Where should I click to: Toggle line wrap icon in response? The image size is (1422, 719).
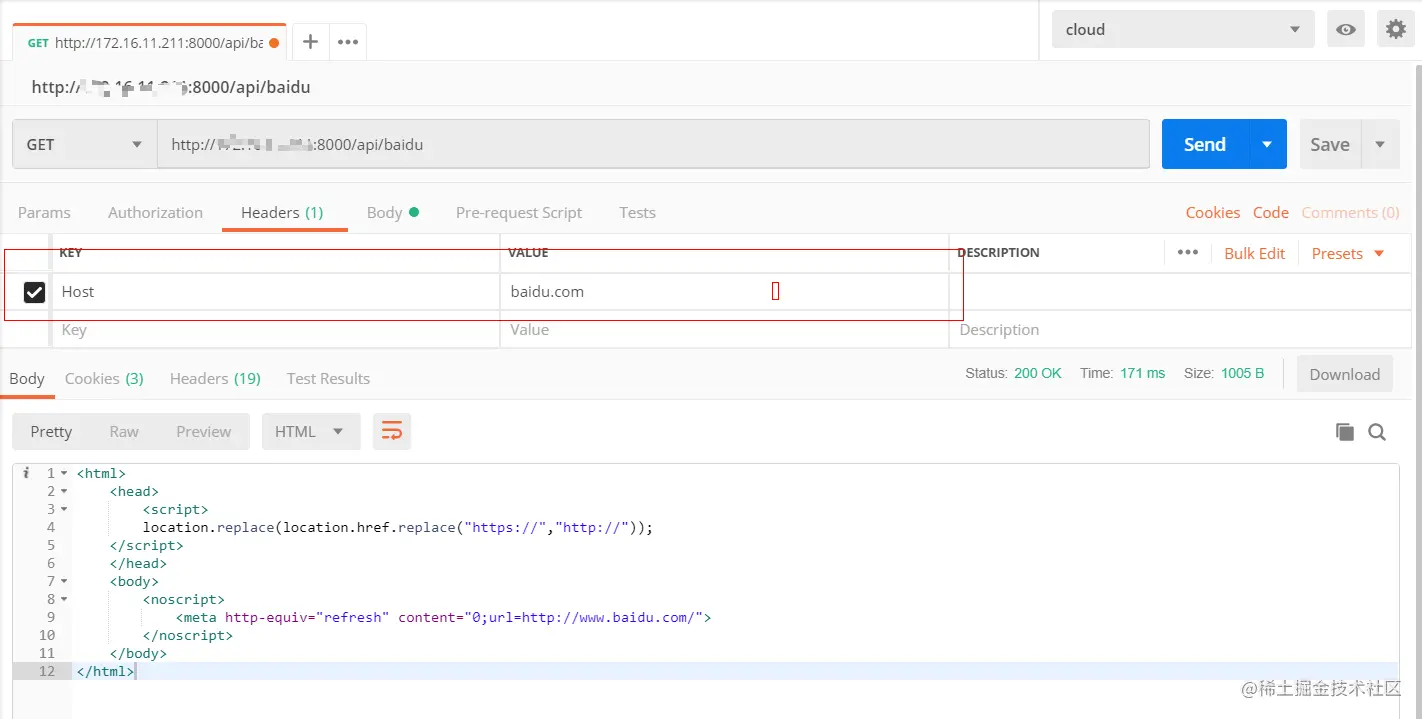[x=392, y=431]
